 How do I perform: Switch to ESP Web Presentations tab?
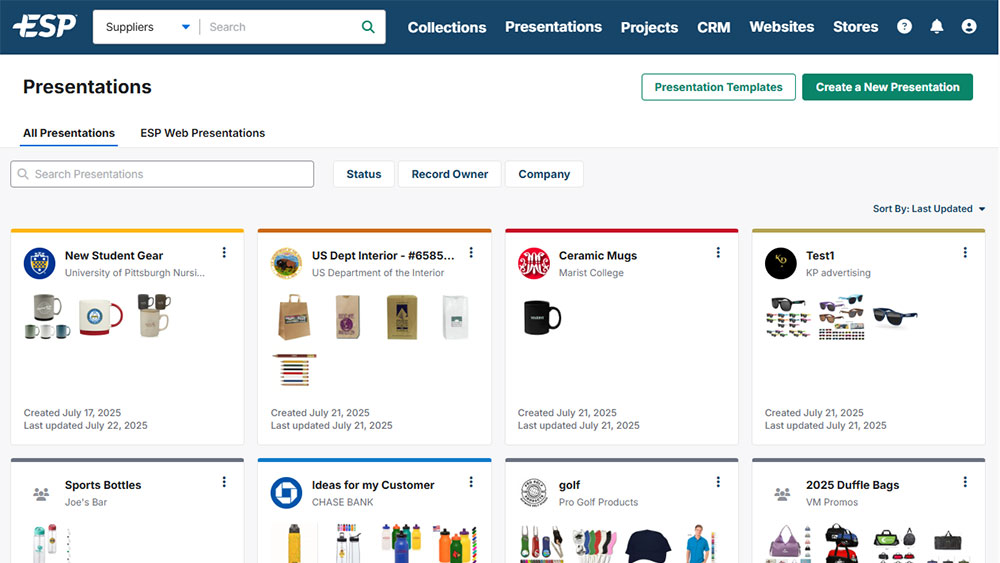[x=202, y=133]
